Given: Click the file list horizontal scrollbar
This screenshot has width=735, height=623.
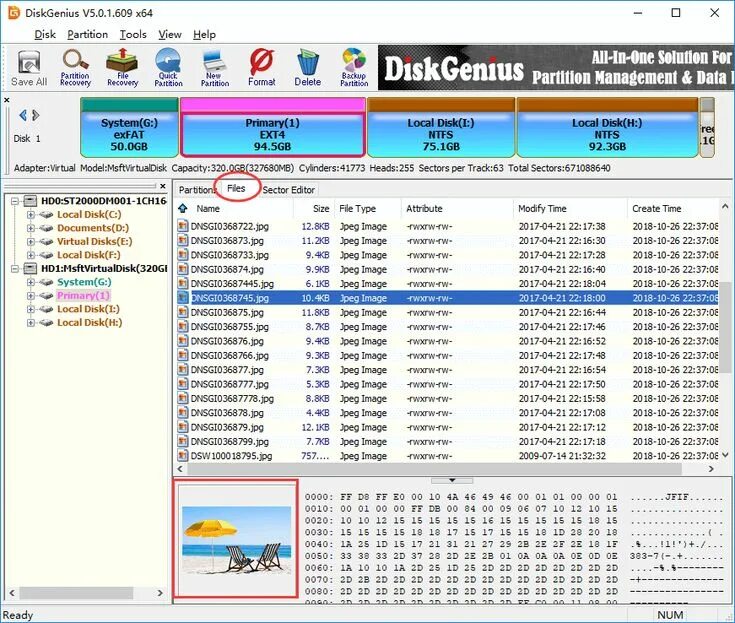Looking at the screenshot, I should (x=434, y=469).
